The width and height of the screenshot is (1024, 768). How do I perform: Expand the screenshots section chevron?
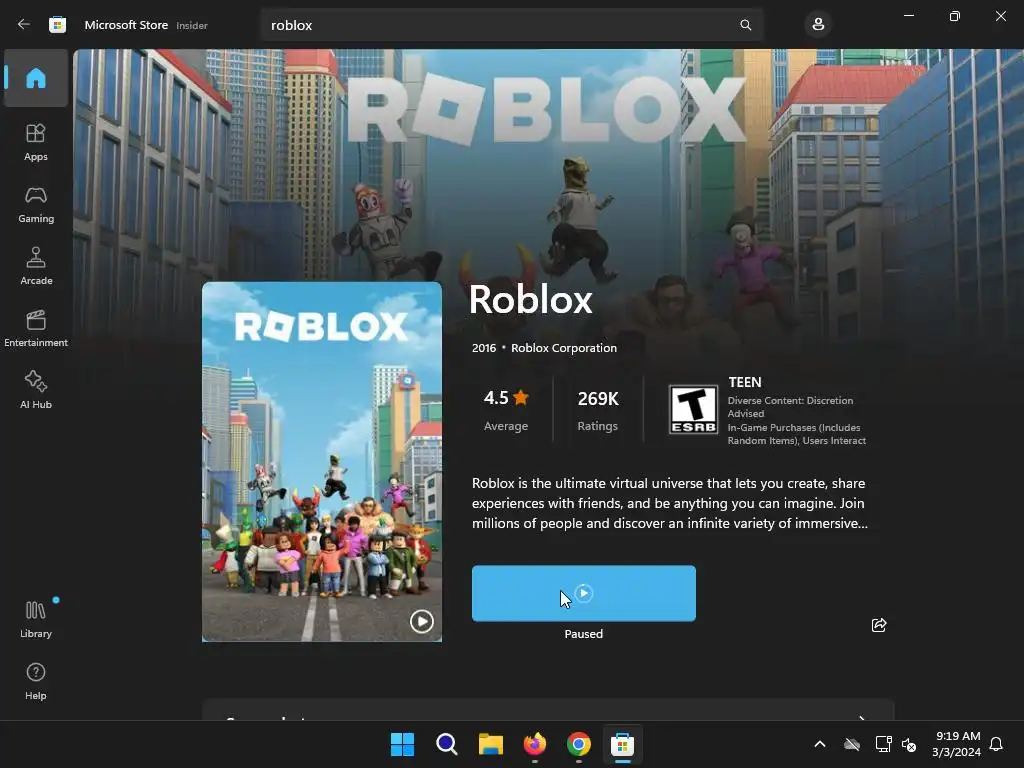tap(862, 717)
